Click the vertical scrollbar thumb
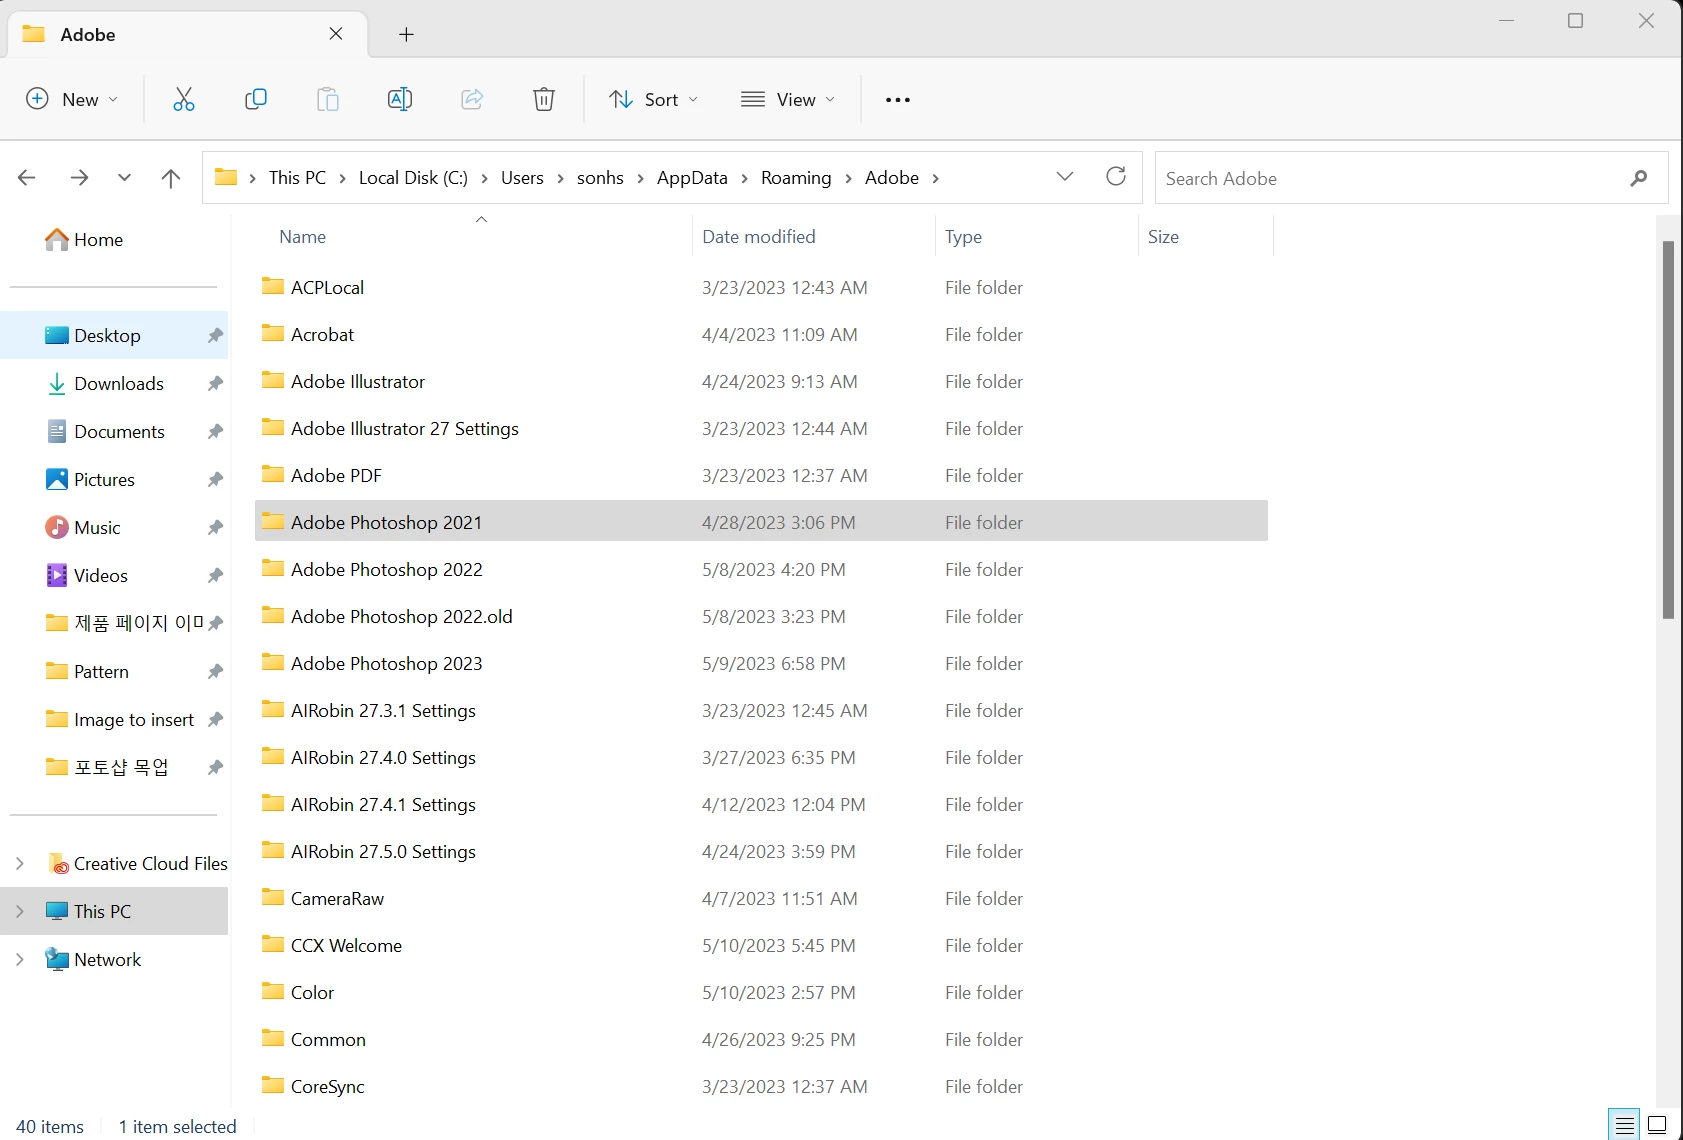This screenshot has width=1683, height=1140. tap(1668, 430)
